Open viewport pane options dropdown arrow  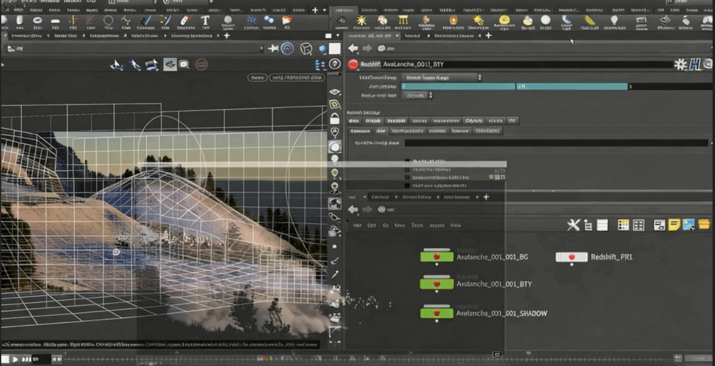(x=337, y=36)
